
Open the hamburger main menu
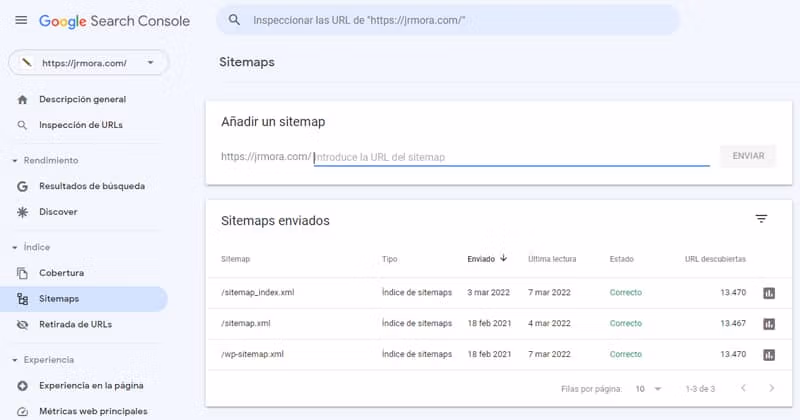coord(21,20)
